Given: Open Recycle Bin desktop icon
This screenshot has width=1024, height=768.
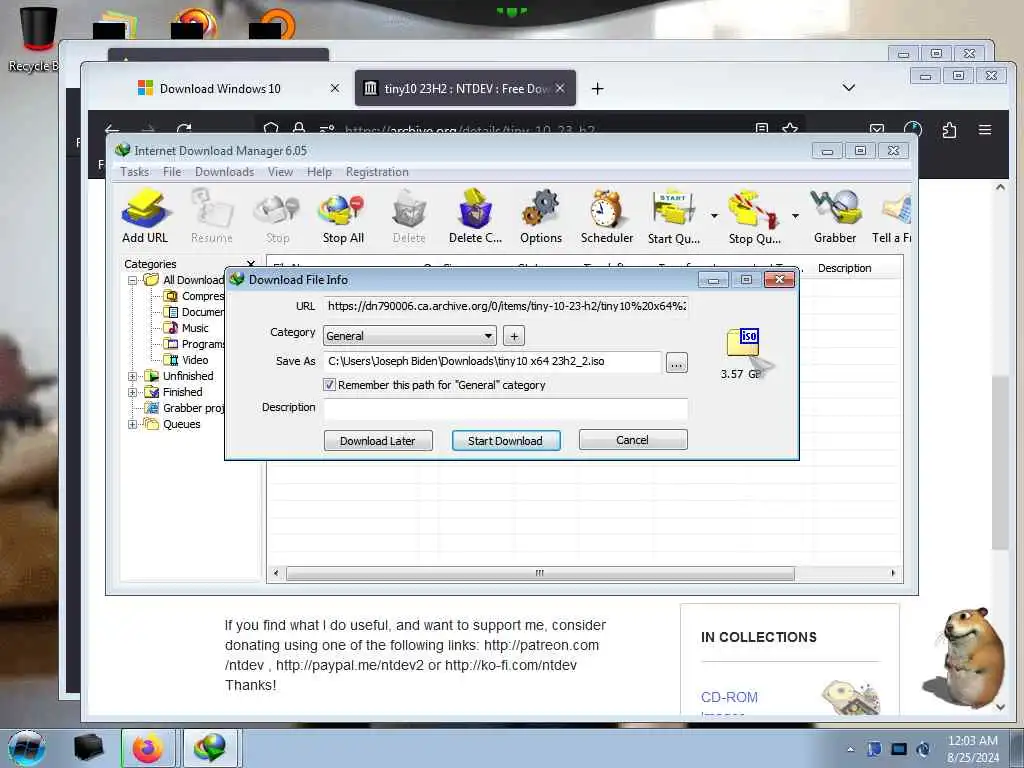Looking at the screenshot, I should point(36,39).
